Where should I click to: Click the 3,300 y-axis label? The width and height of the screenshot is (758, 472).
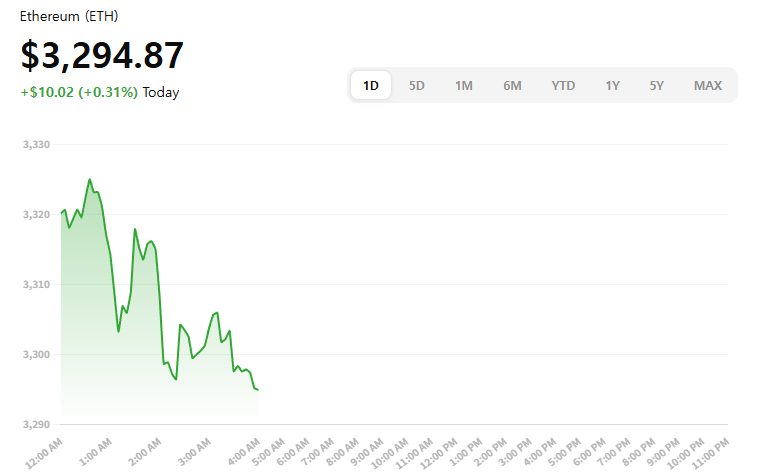36,355
